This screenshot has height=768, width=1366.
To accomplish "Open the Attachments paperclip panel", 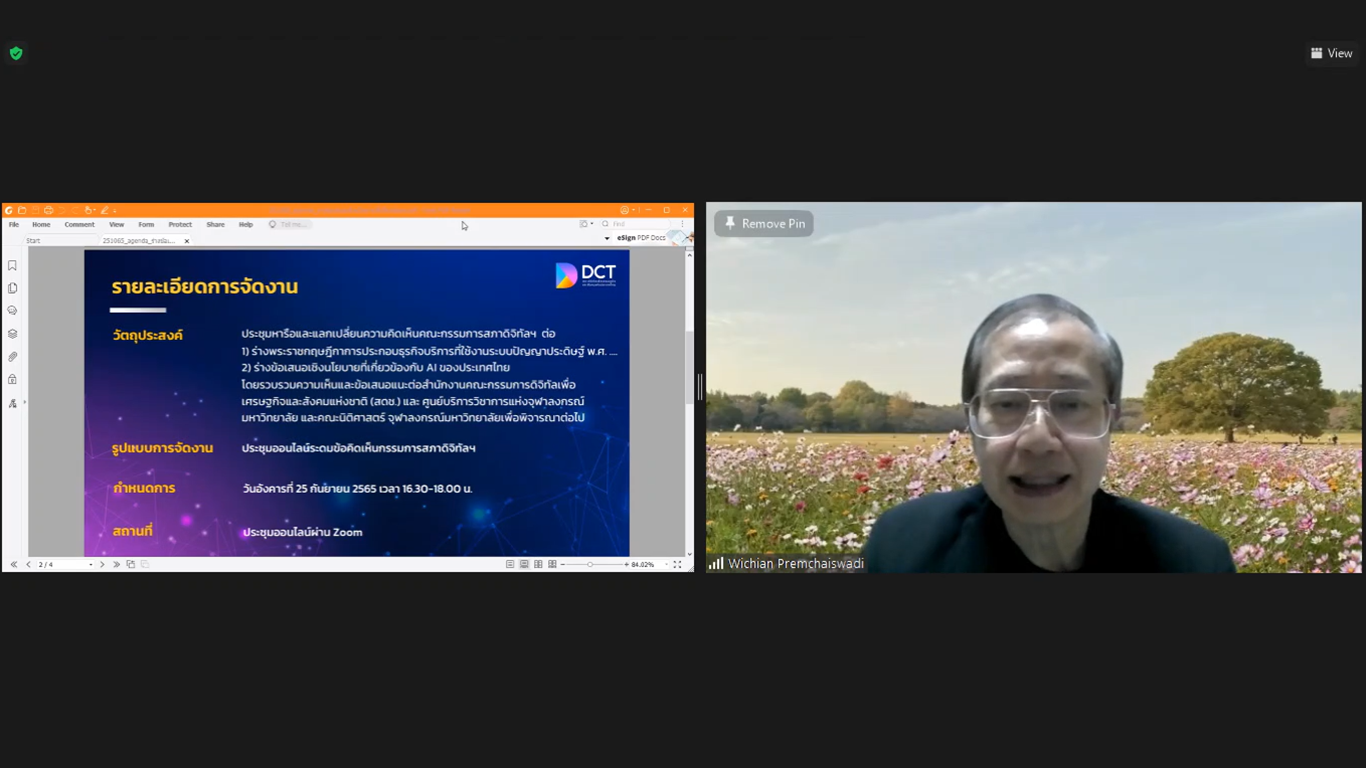I will click(x=12, y=357).
